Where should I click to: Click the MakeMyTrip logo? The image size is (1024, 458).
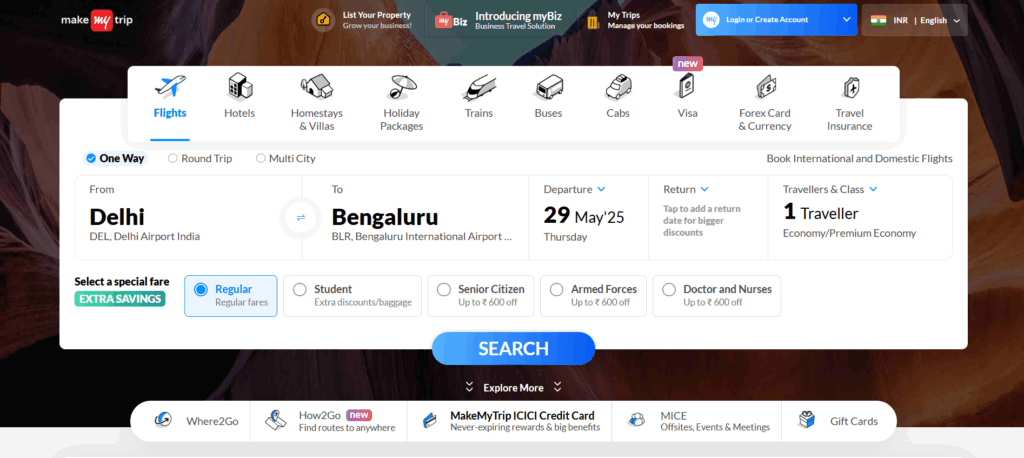97,20
